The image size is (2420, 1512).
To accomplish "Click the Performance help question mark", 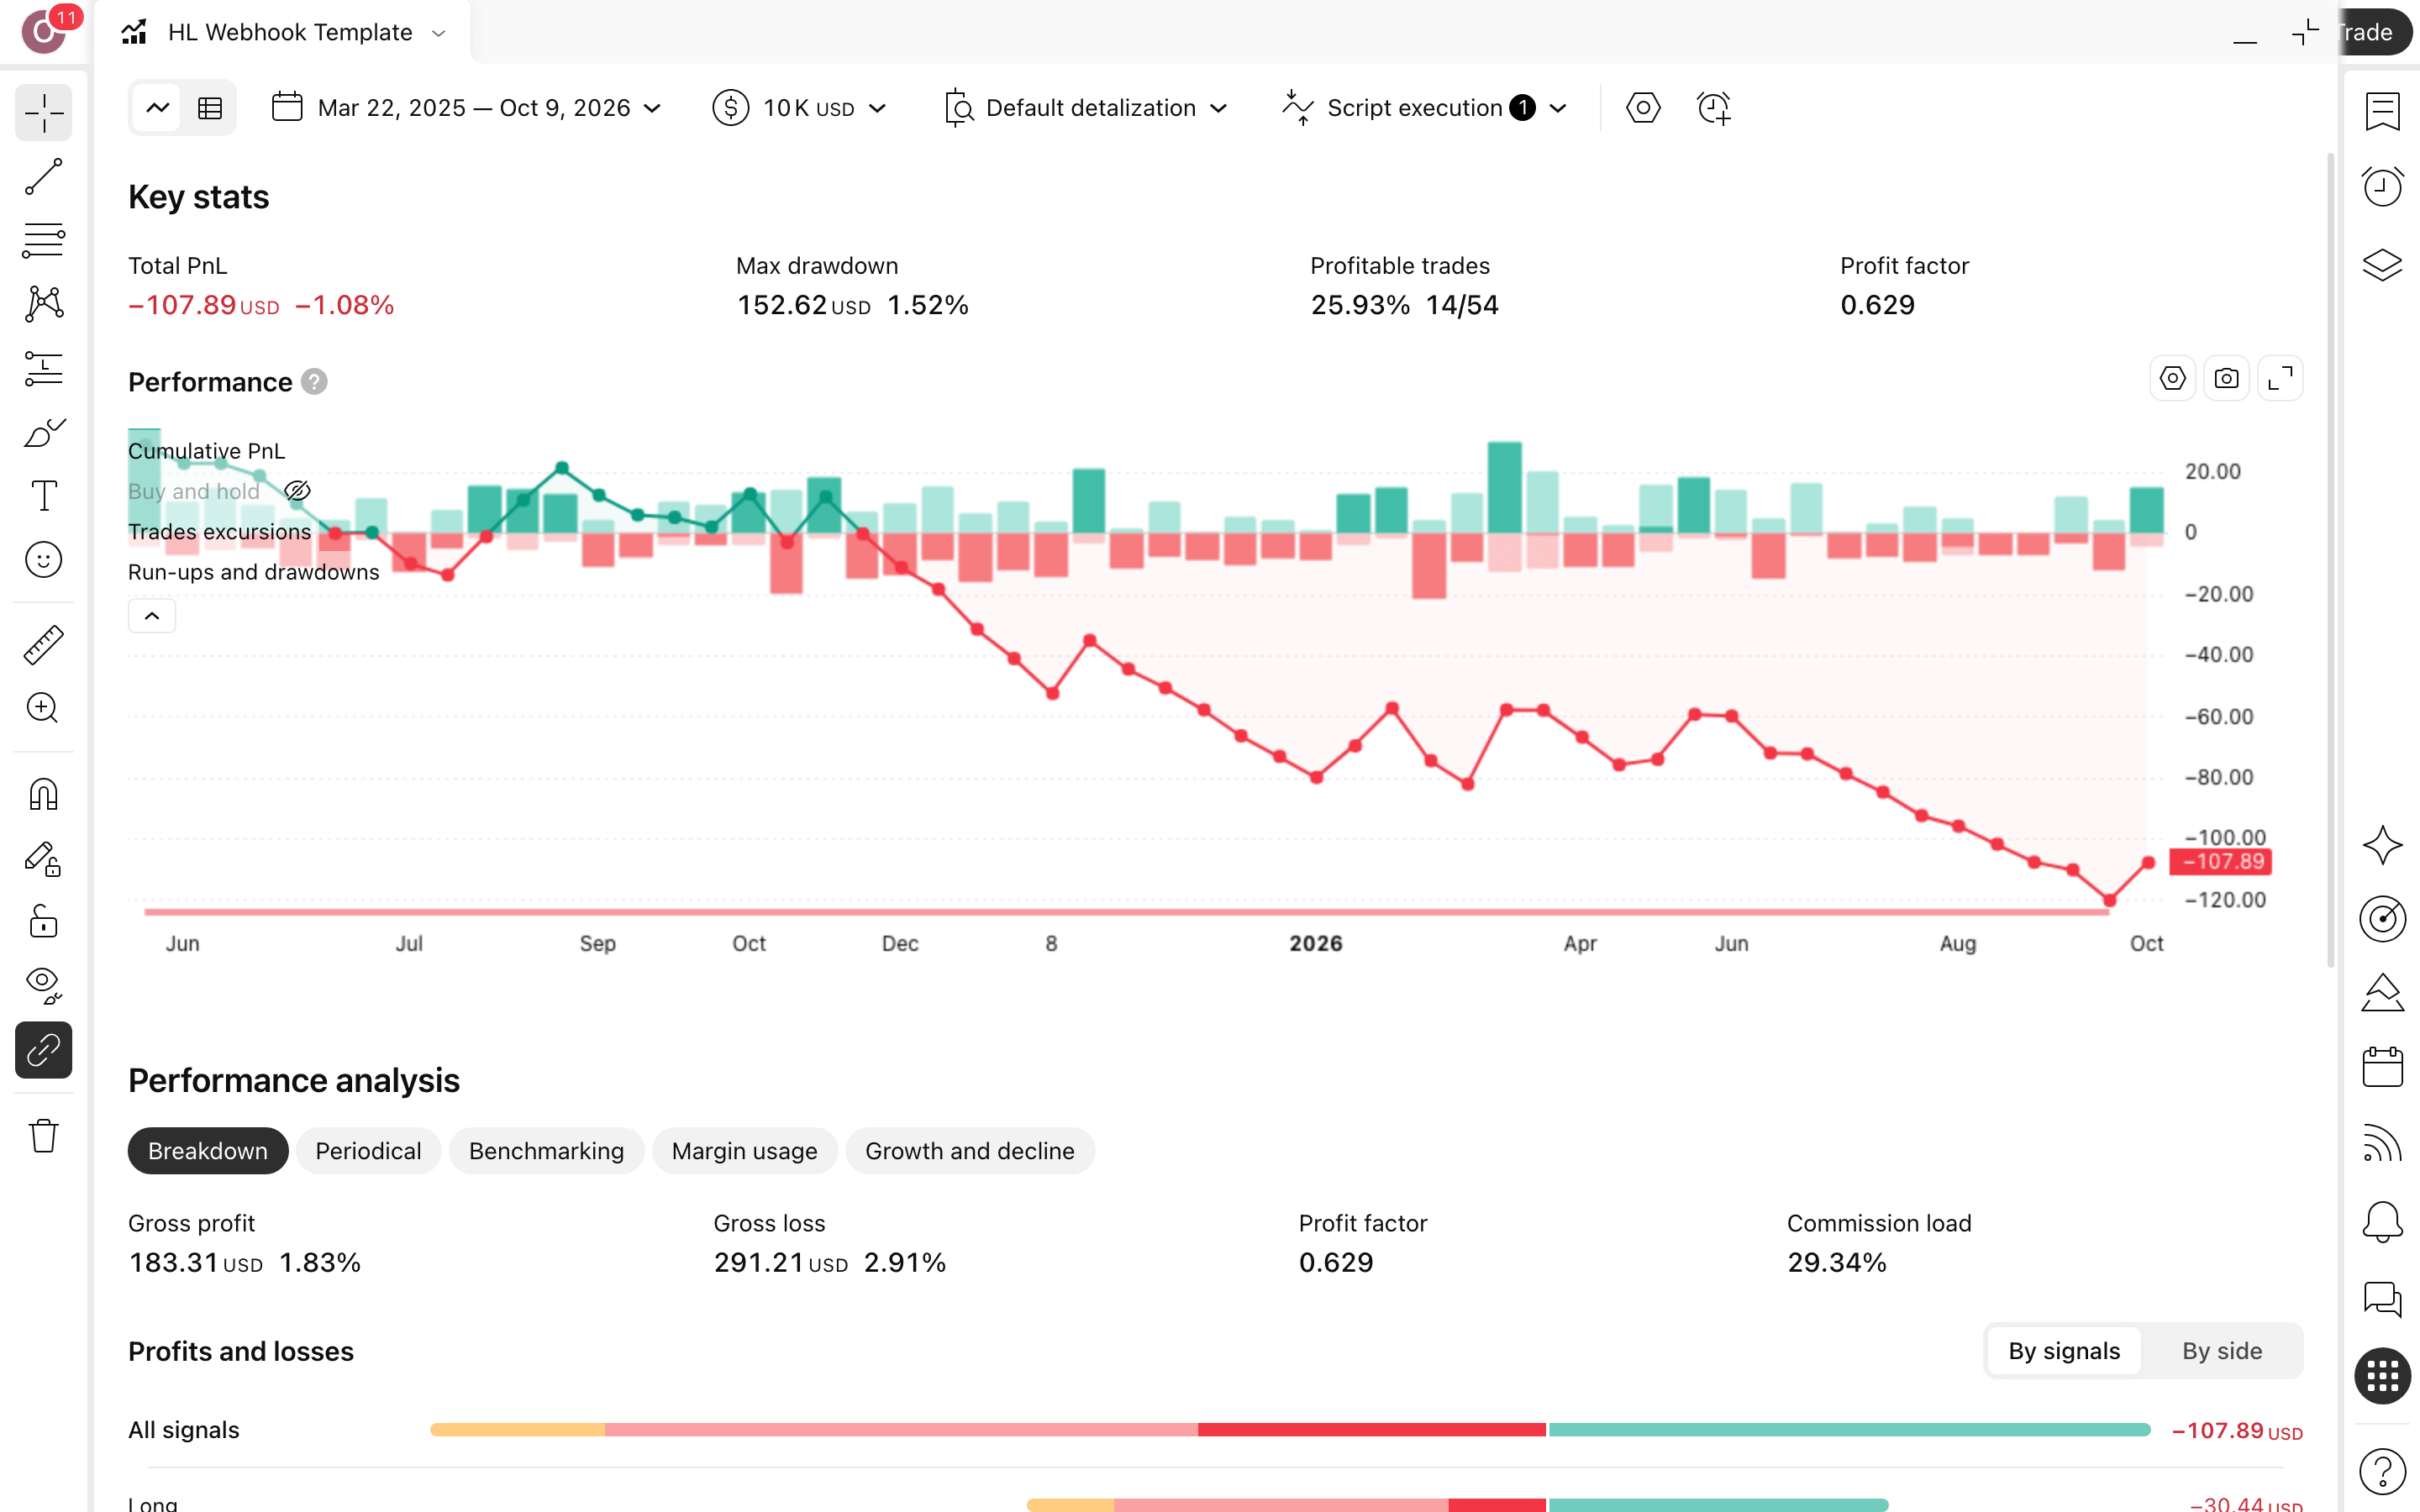I will tap(314, 382).
